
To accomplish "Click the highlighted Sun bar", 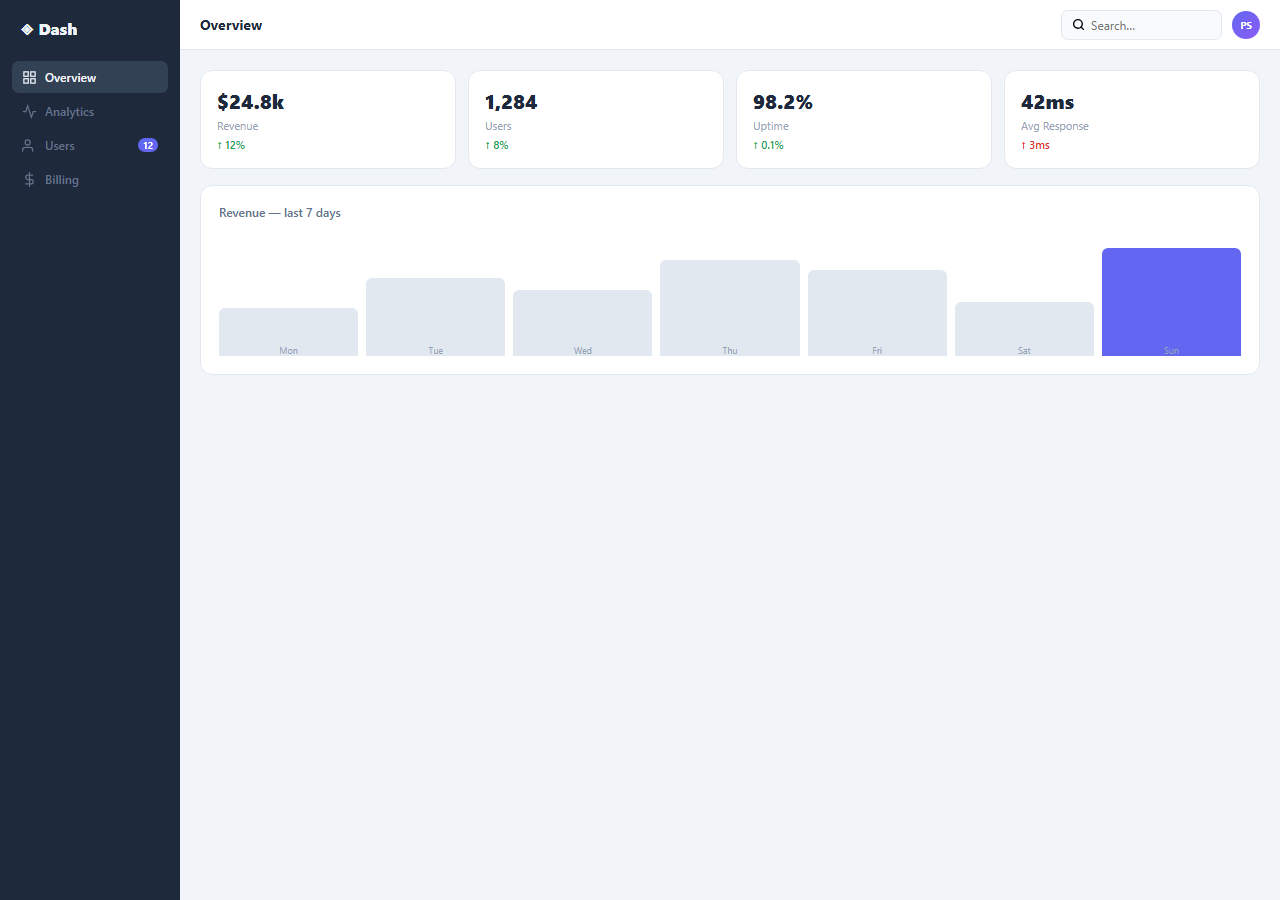I will [x=1171, y=302].
